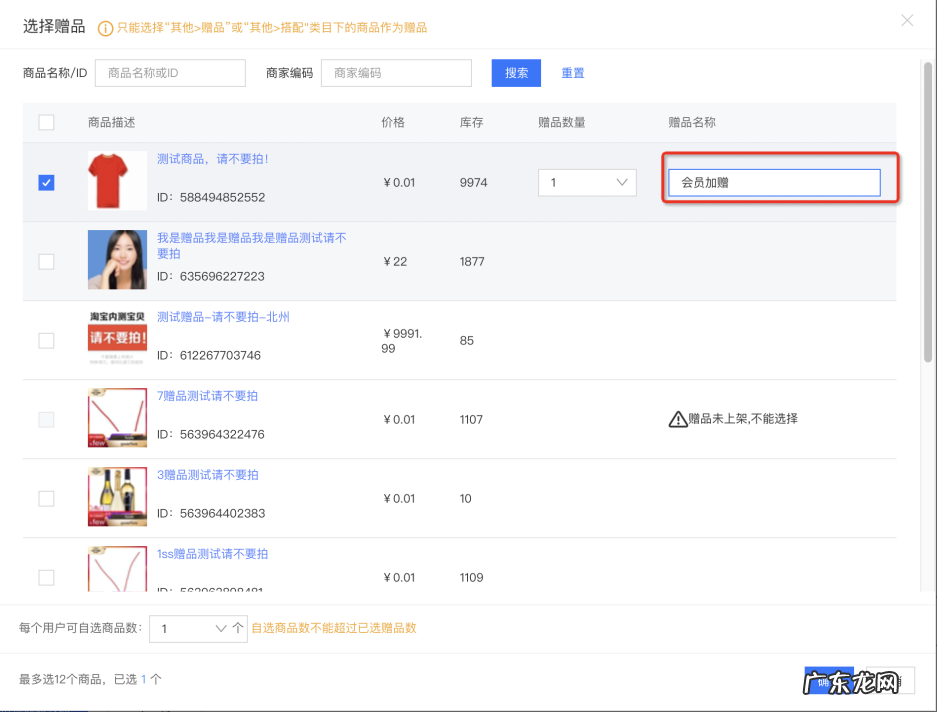
Task: Check the box for 测试赠品-请不要拍-北州
Action: click(46, 340)
